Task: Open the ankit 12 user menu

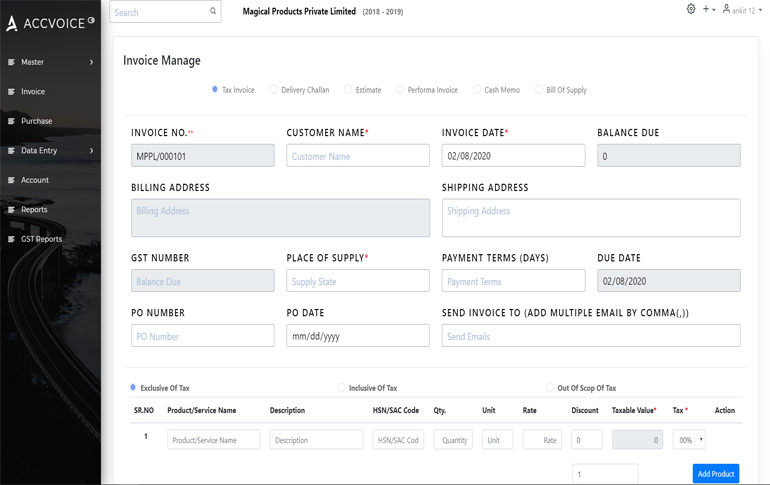Action: (743, 10)
